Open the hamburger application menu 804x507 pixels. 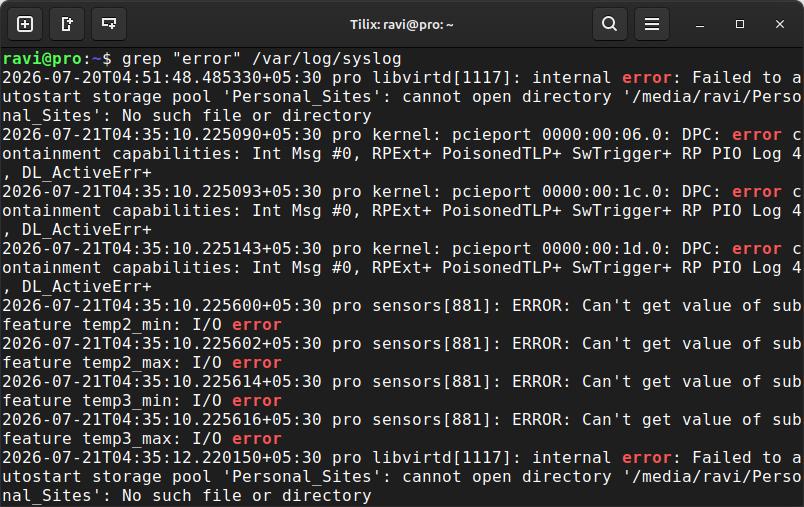(x=652, y=24)
